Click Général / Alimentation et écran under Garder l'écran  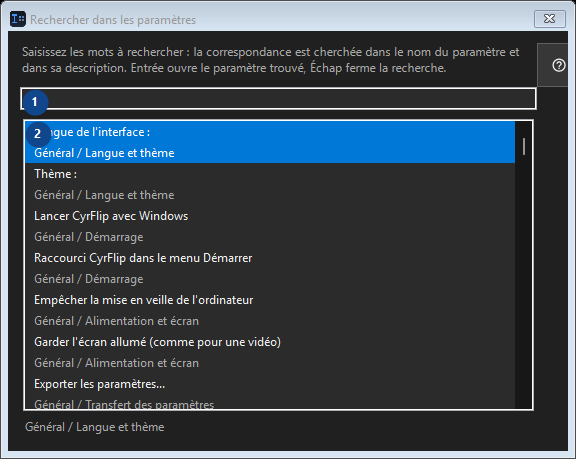(116, 363)
